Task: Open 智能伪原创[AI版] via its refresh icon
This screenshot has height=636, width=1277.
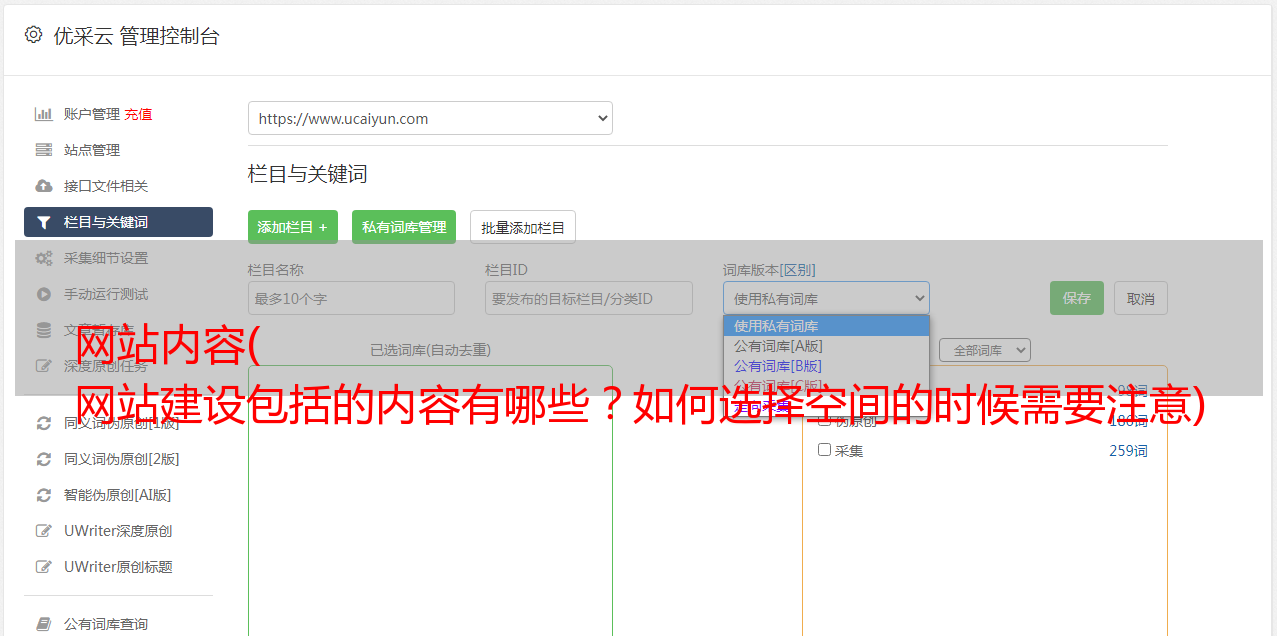Action: 43,495
